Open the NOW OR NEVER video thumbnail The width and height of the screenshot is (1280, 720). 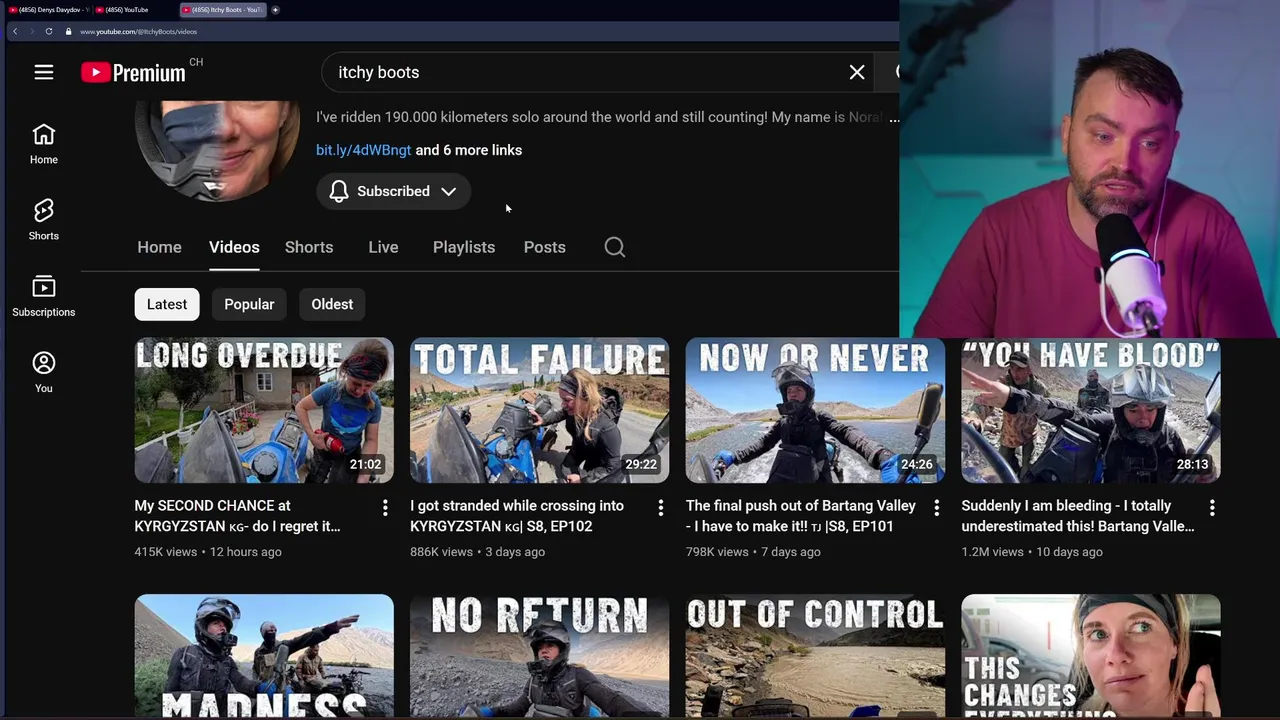(x=815, y=410)
